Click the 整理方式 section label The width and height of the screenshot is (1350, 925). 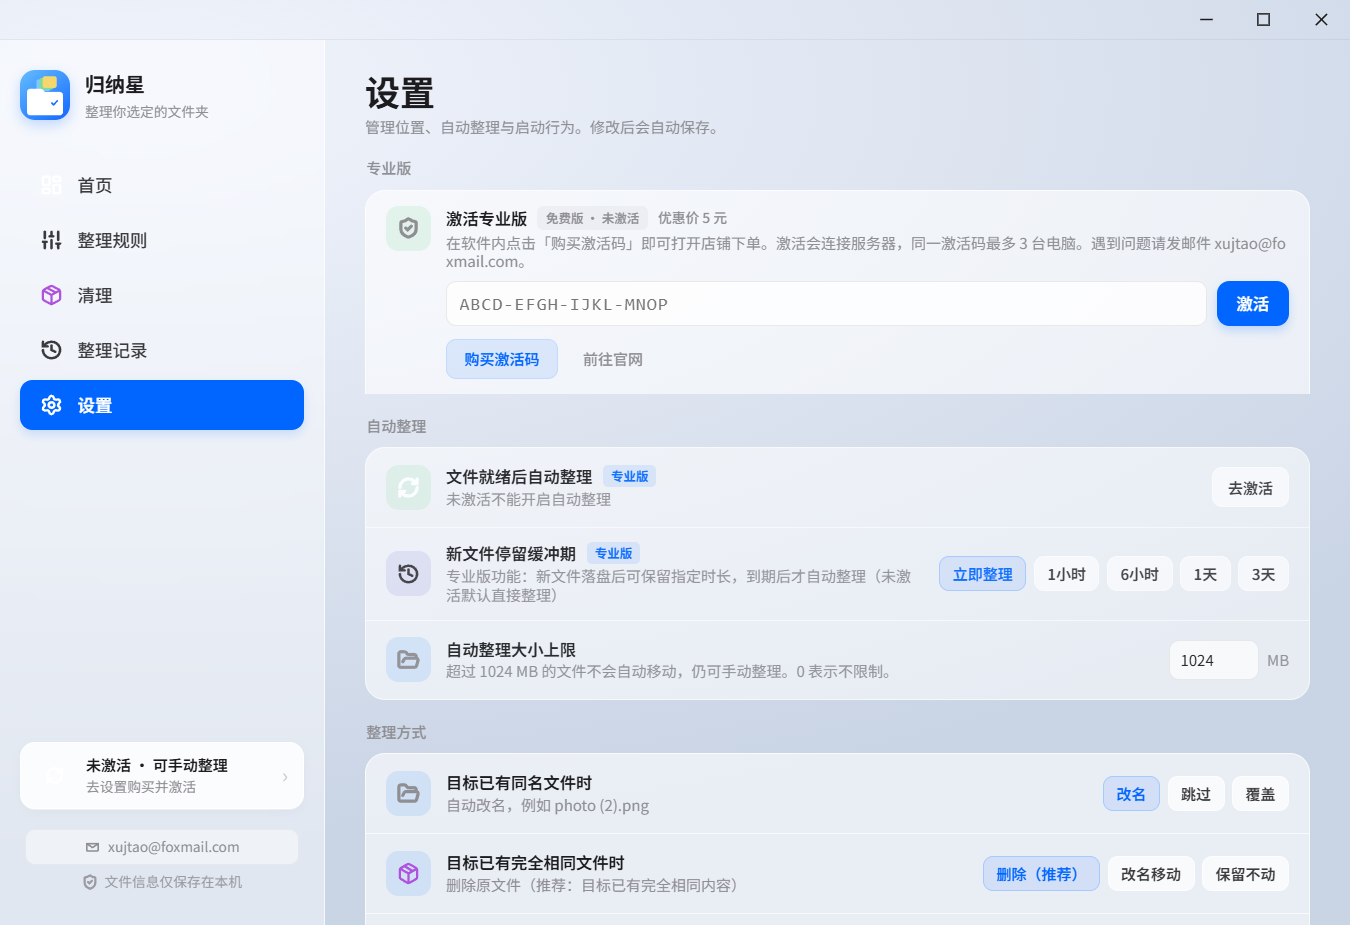coord(396,732)
